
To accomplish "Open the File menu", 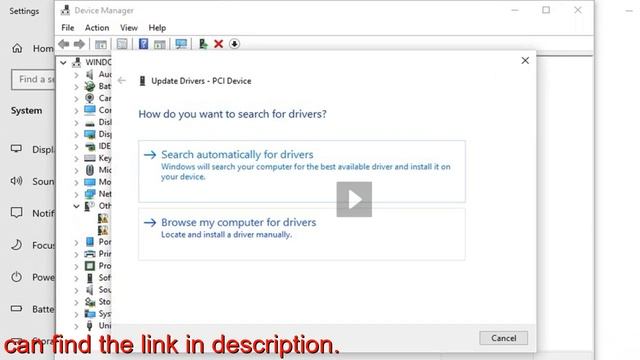I will click(x=68, y=28).
